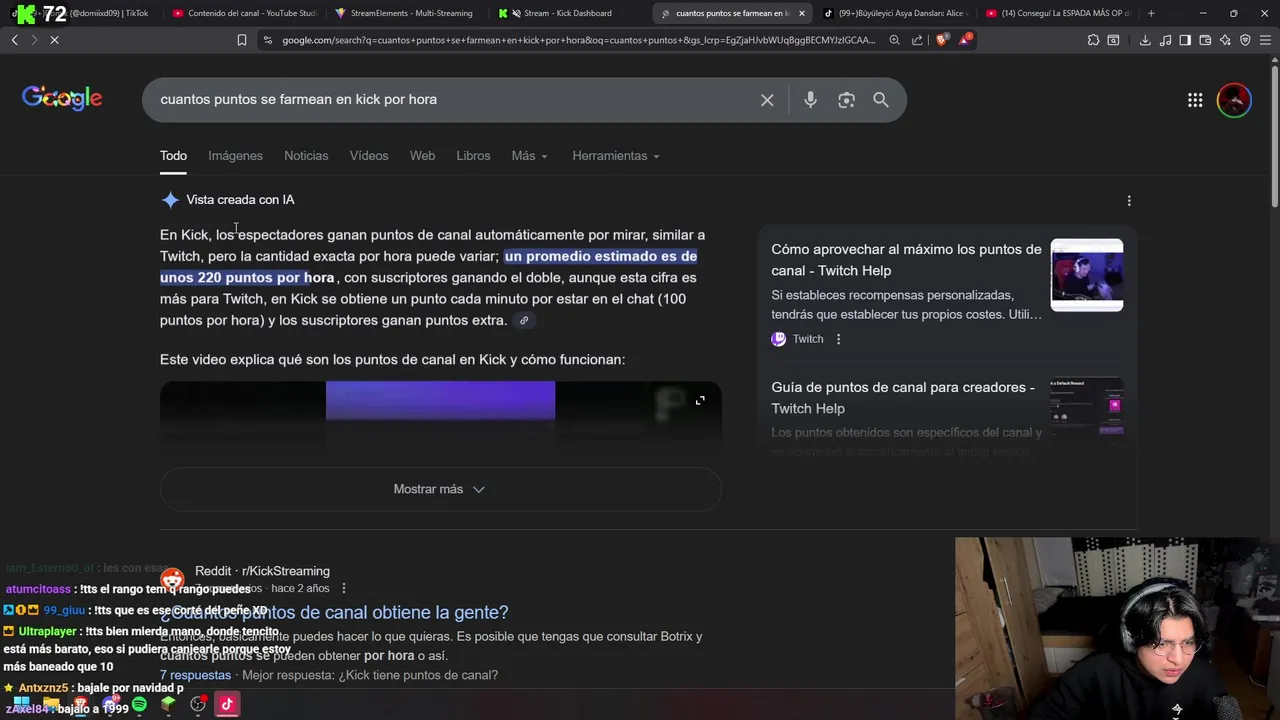The image size is (1280, 720).
Task: Open zoom control in address bar
Action: click(894, 40)
